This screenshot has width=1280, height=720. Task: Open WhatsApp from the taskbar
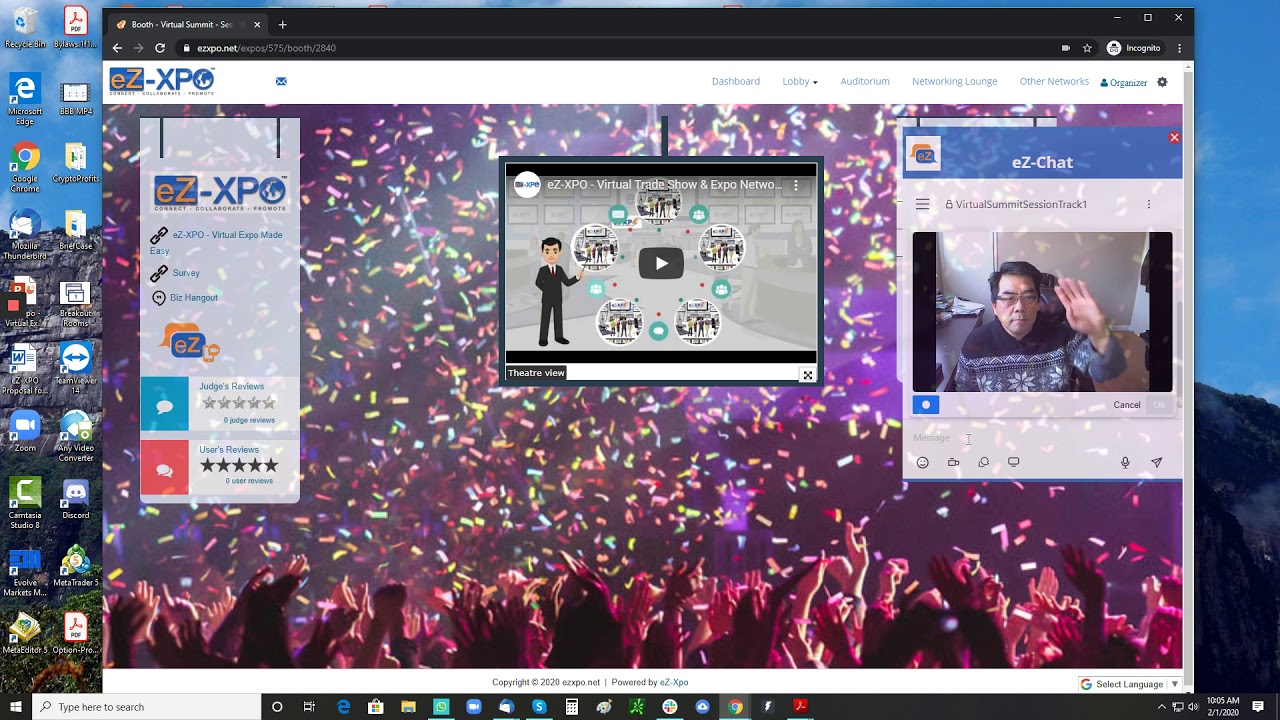441,707
